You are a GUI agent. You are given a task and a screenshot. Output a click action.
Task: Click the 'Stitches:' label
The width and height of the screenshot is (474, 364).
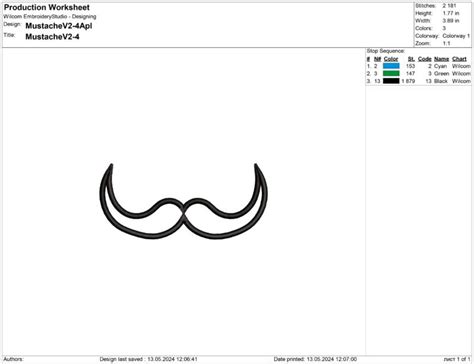pos(425,6)
